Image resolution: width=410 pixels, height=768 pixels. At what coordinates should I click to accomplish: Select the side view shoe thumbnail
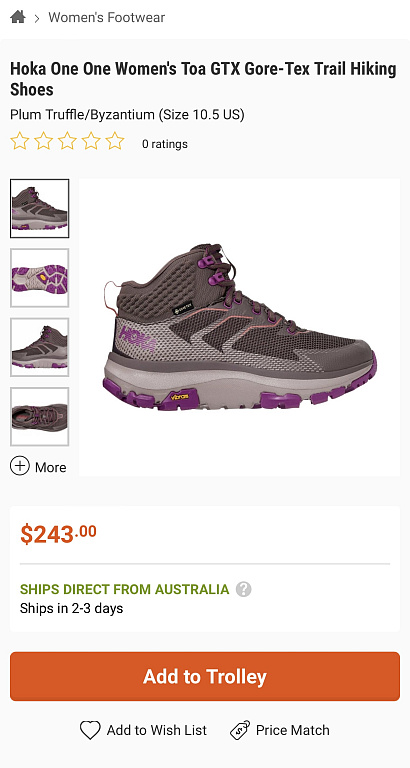(40, 208)
